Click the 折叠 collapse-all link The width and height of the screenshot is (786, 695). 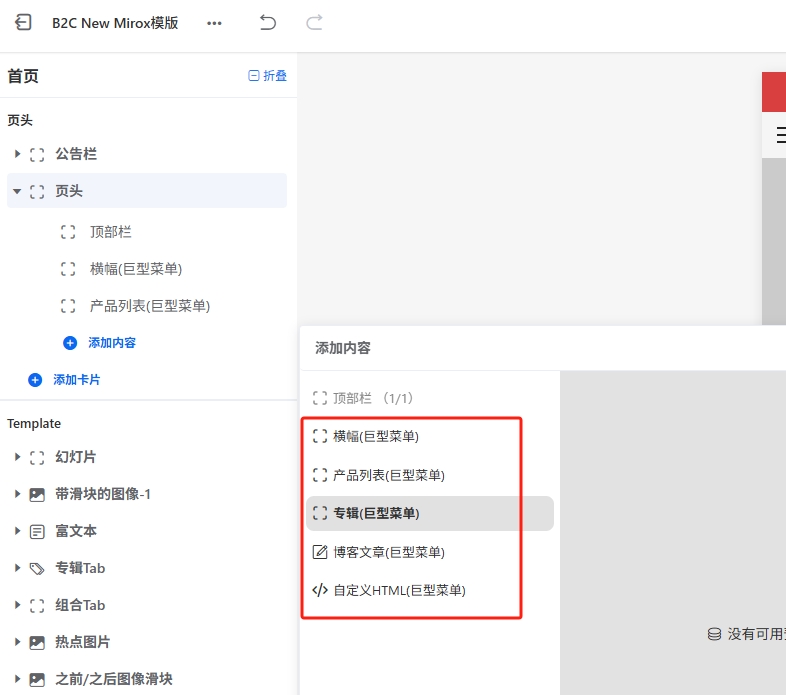(268, 76)
